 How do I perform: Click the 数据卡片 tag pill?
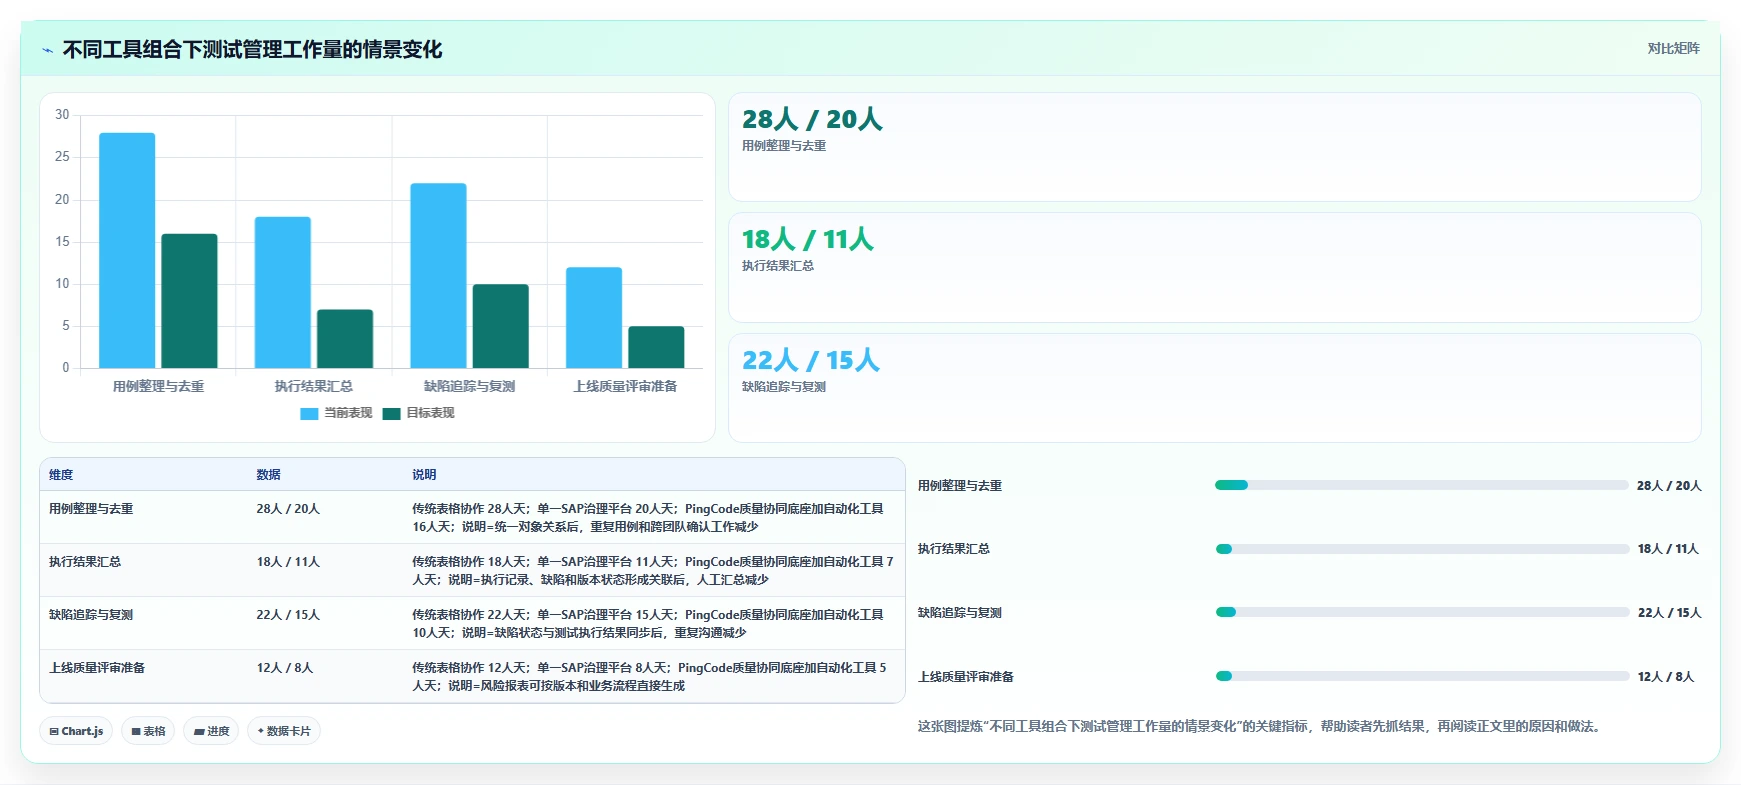point(284,731)
